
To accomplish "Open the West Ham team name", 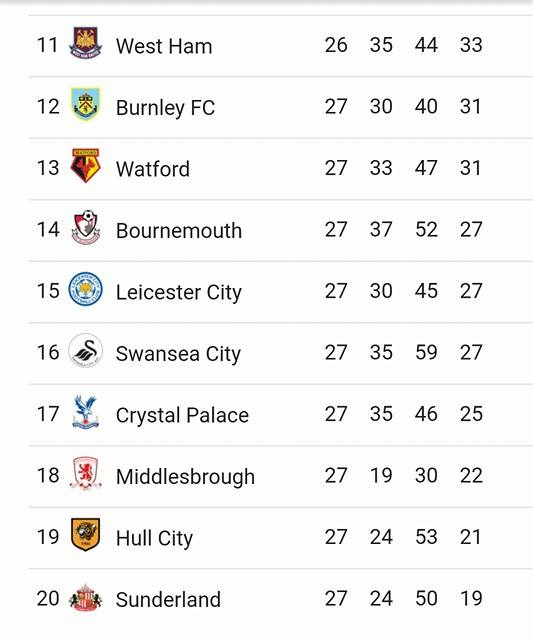I will 164,46.
